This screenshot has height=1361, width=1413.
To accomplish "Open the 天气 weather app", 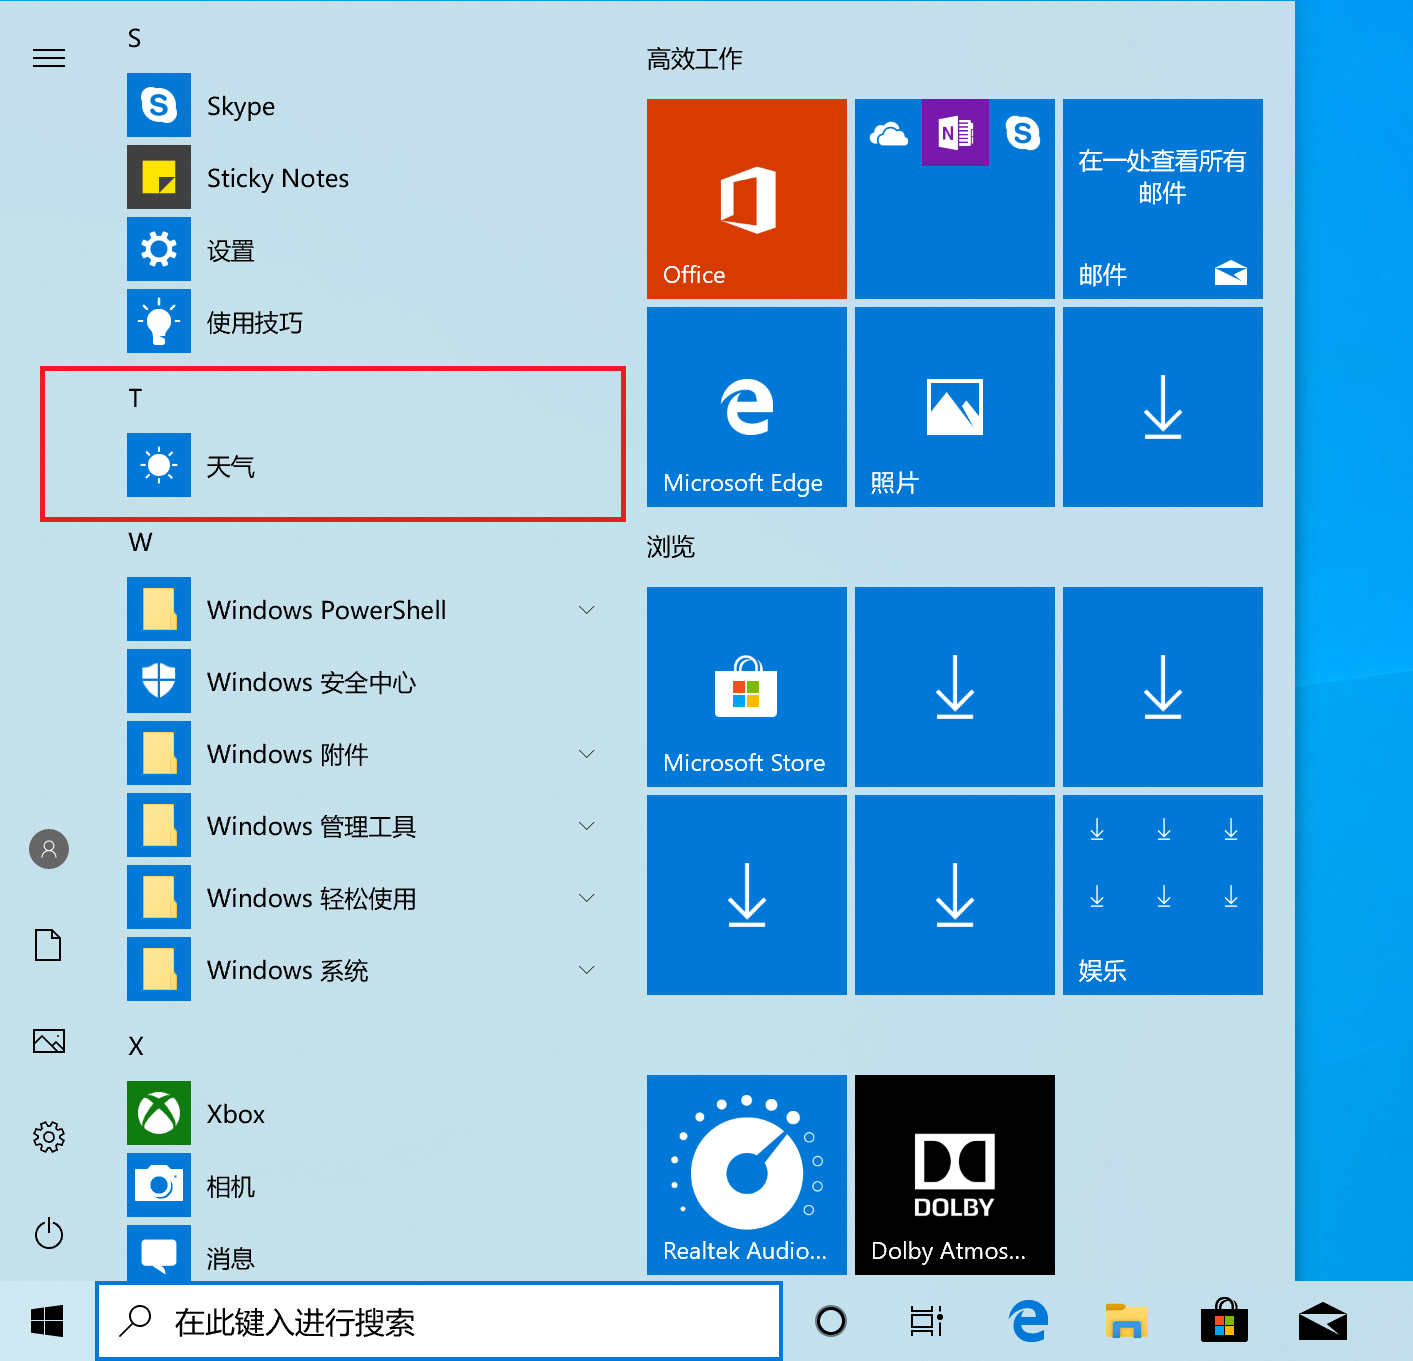I will point(363,465).
